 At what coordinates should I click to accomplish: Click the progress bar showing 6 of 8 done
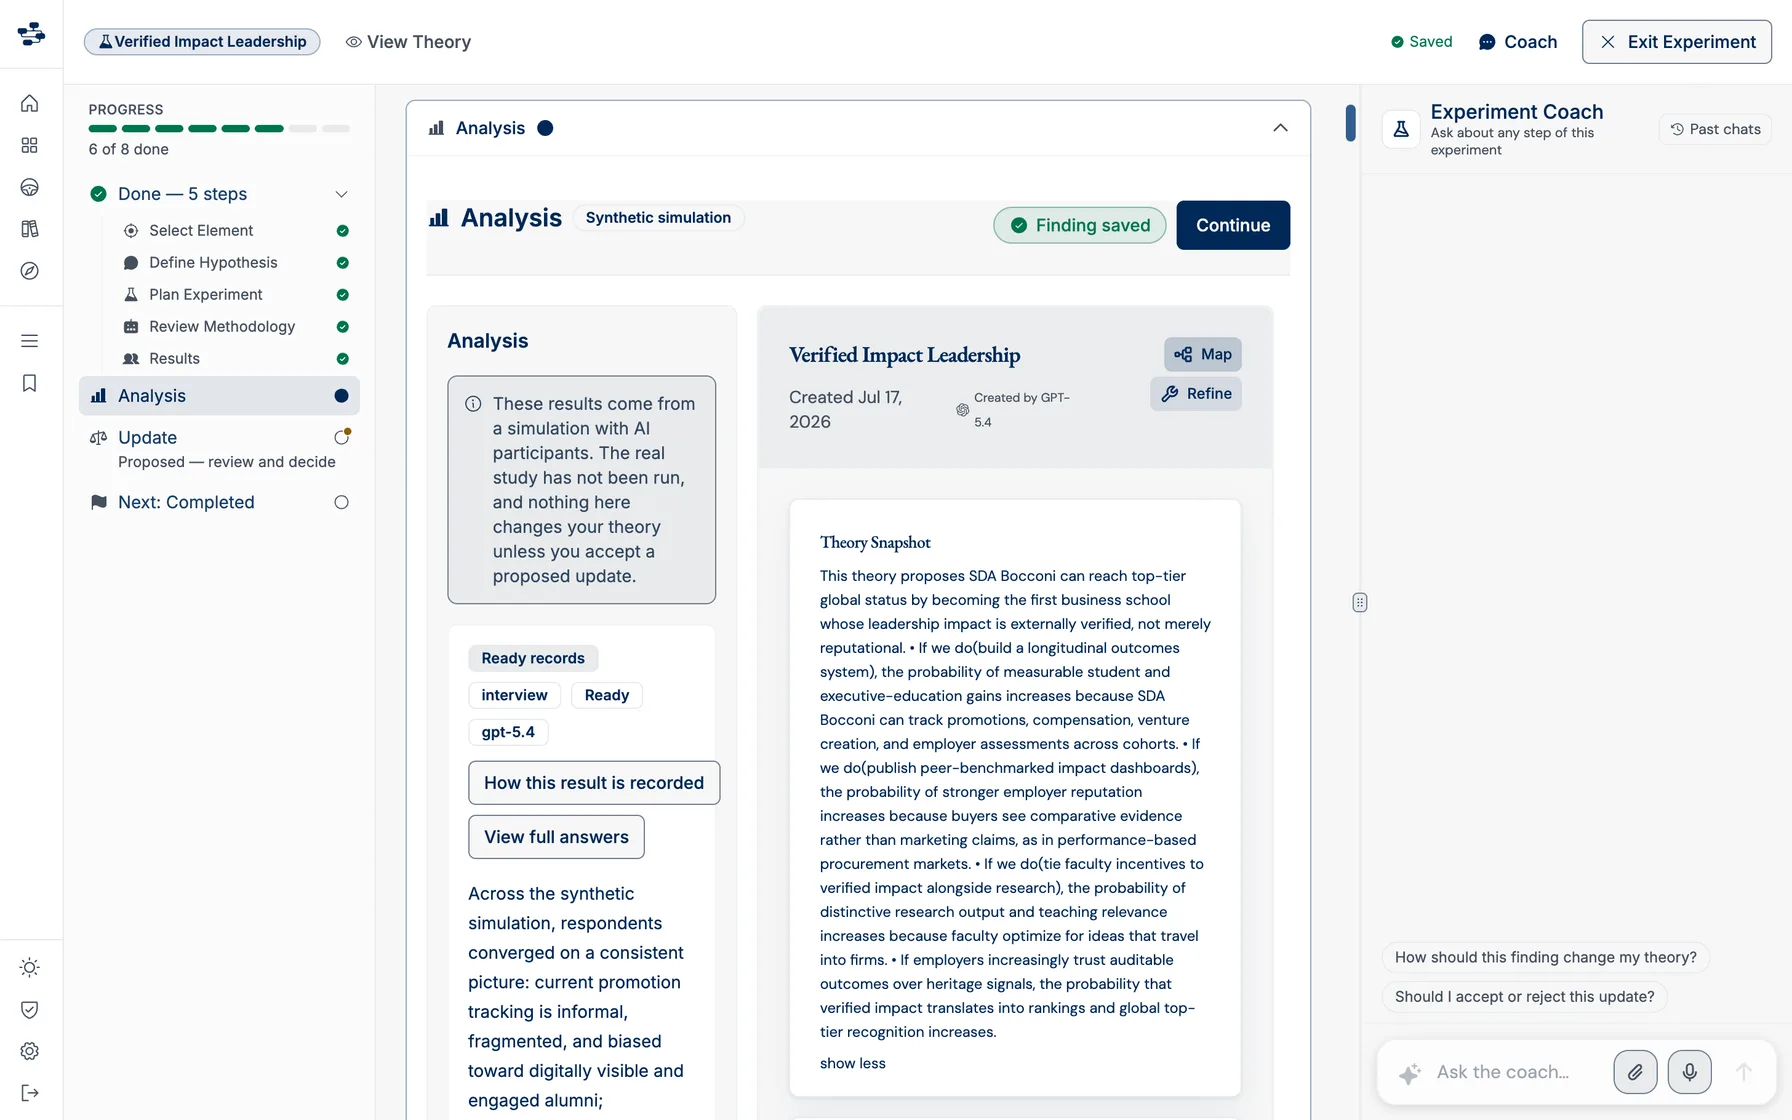tap(219, 129)
